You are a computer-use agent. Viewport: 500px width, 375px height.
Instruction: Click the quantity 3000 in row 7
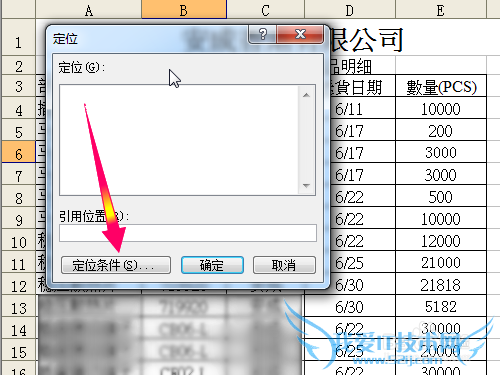tap(441, 174)
